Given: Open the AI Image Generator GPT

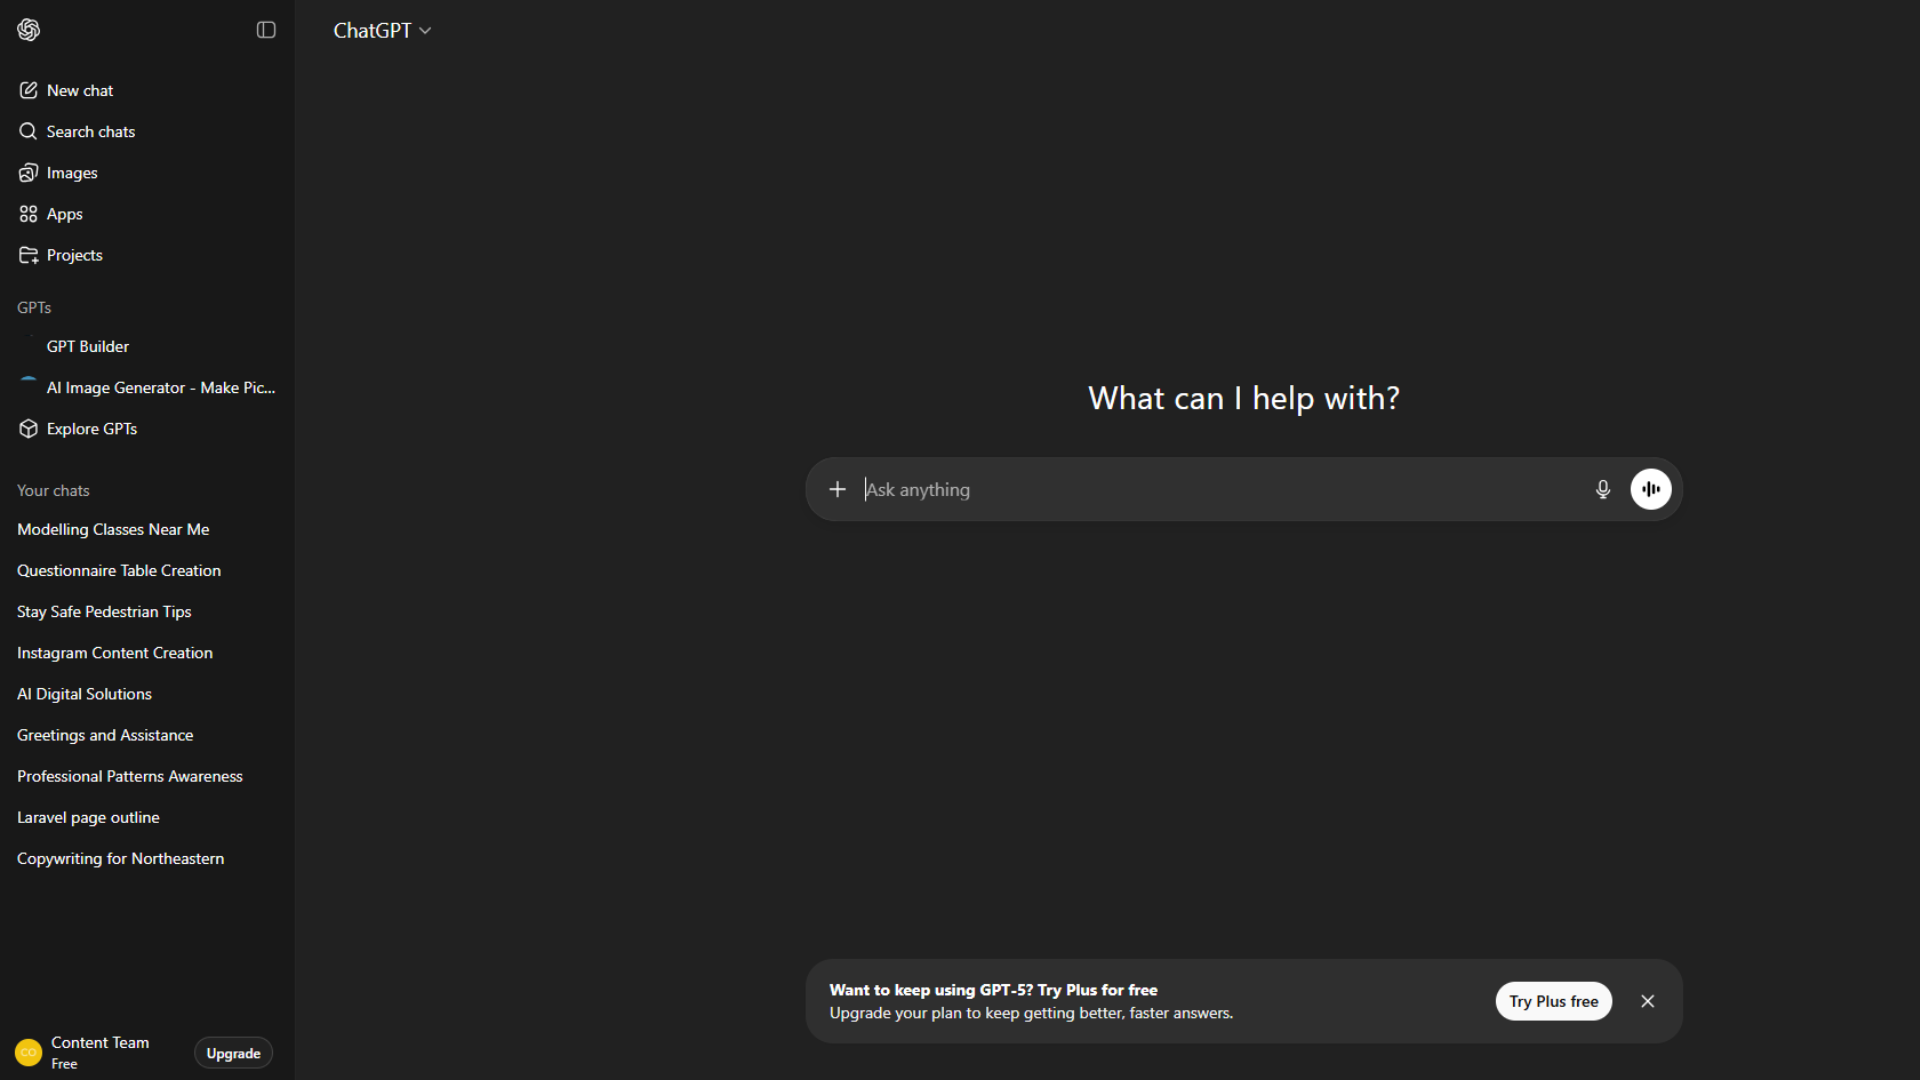Looking at the screenshot, I should (160, 387).
